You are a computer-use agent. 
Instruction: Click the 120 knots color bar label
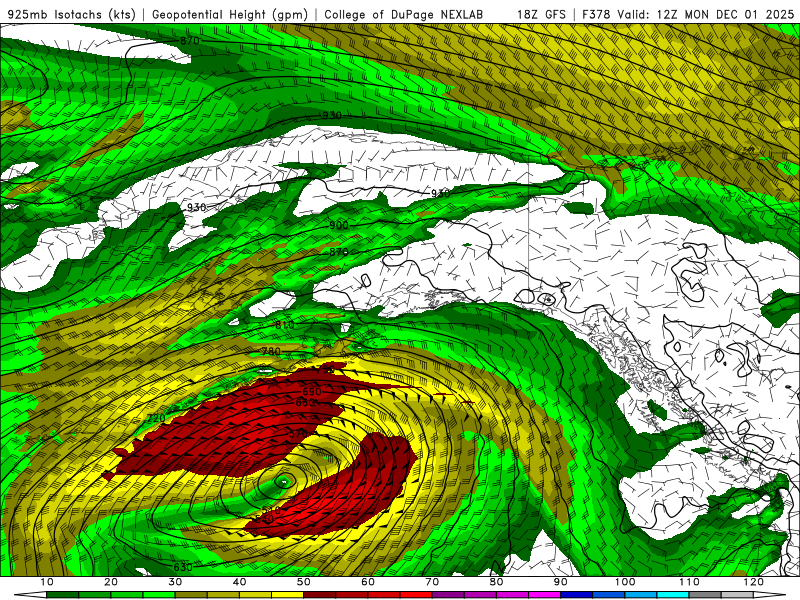[754, 582]
